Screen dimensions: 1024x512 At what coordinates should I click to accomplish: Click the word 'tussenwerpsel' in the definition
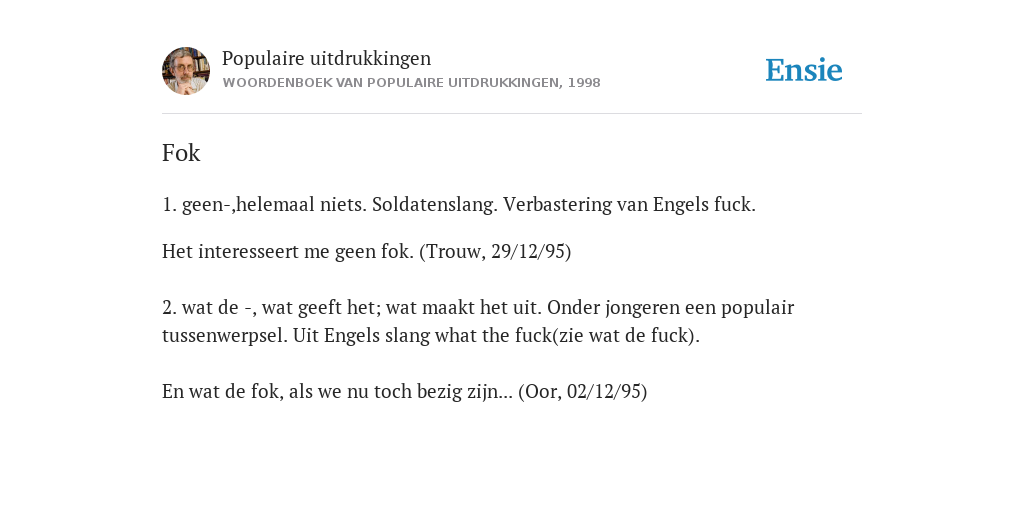(x=223, y=336)
